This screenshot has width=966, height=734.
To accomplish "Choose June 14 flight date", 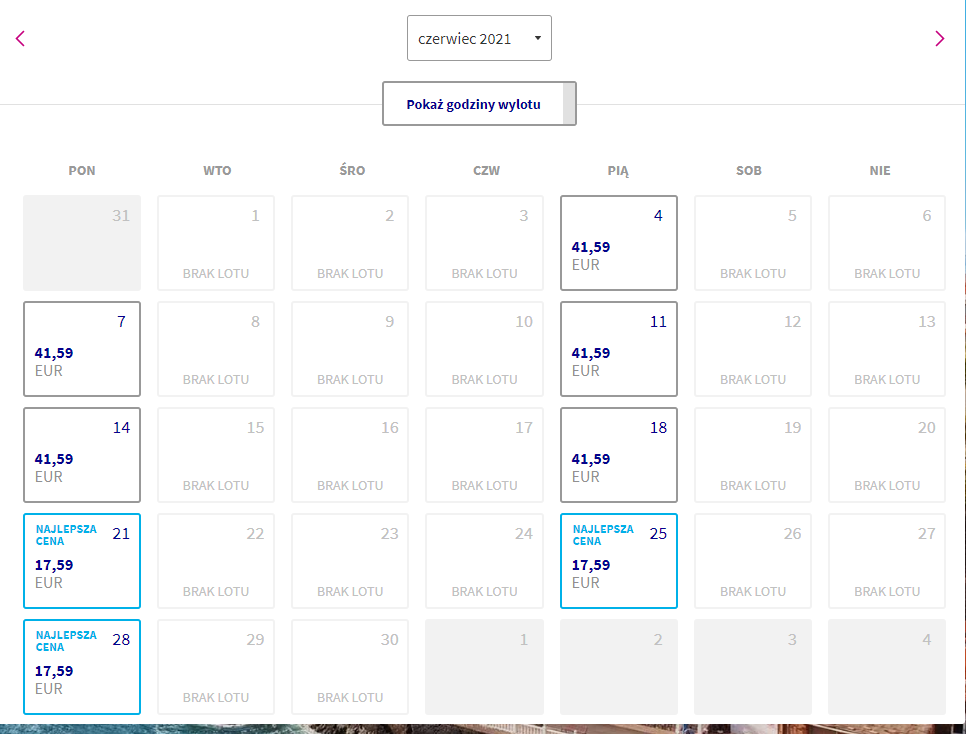I will point(82,455).
